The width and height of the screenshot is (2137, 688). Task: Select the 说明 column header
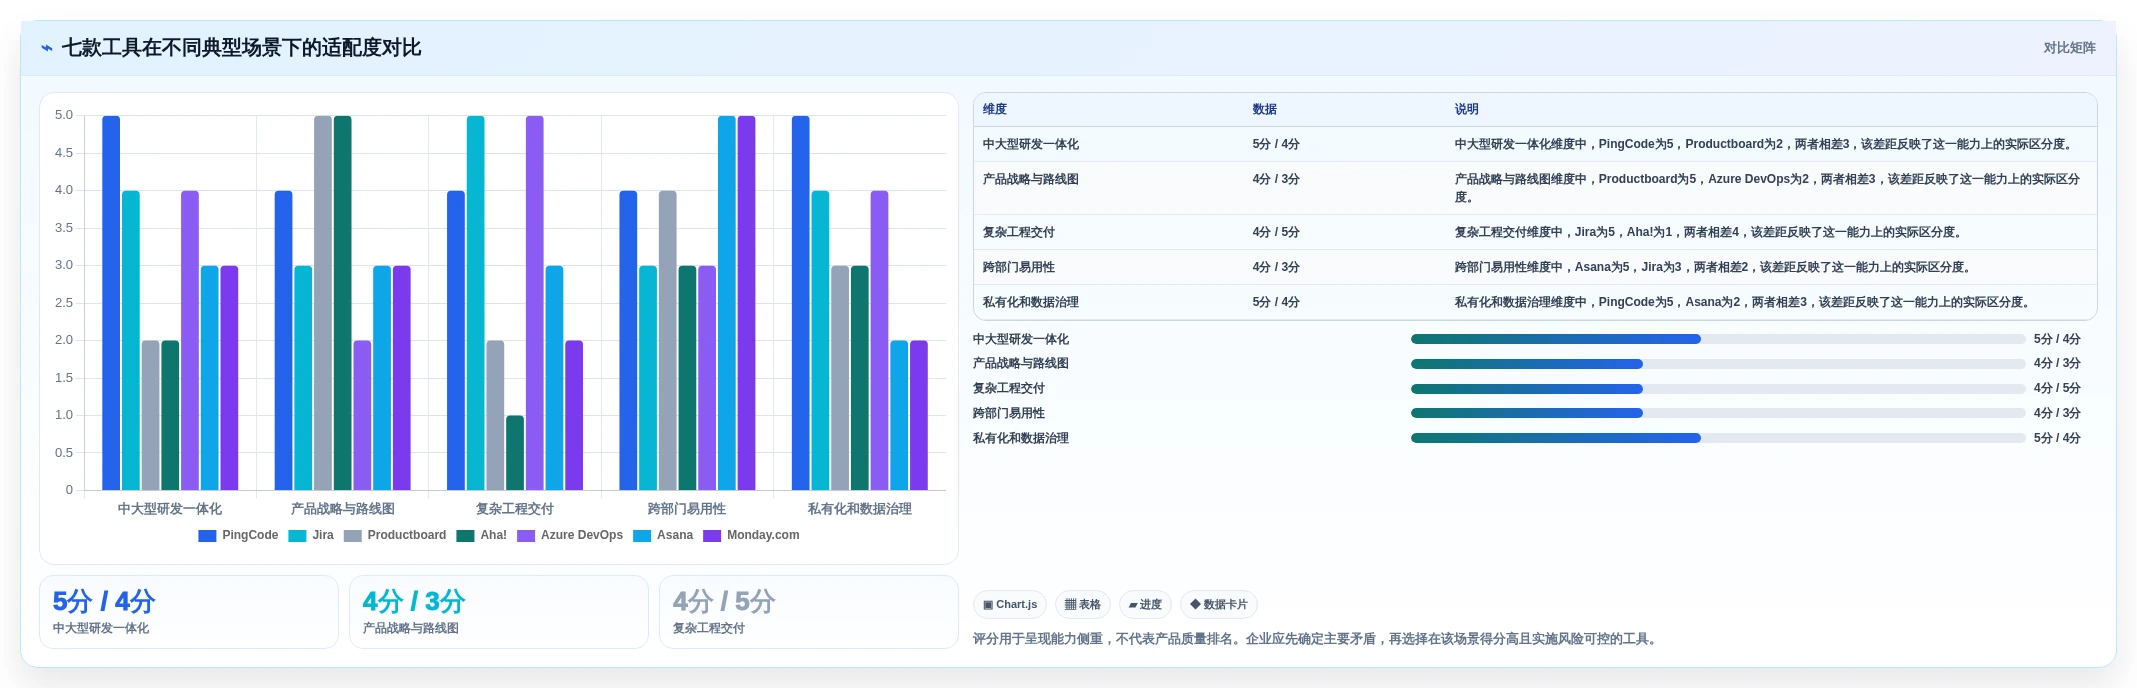coord(1467,110)
